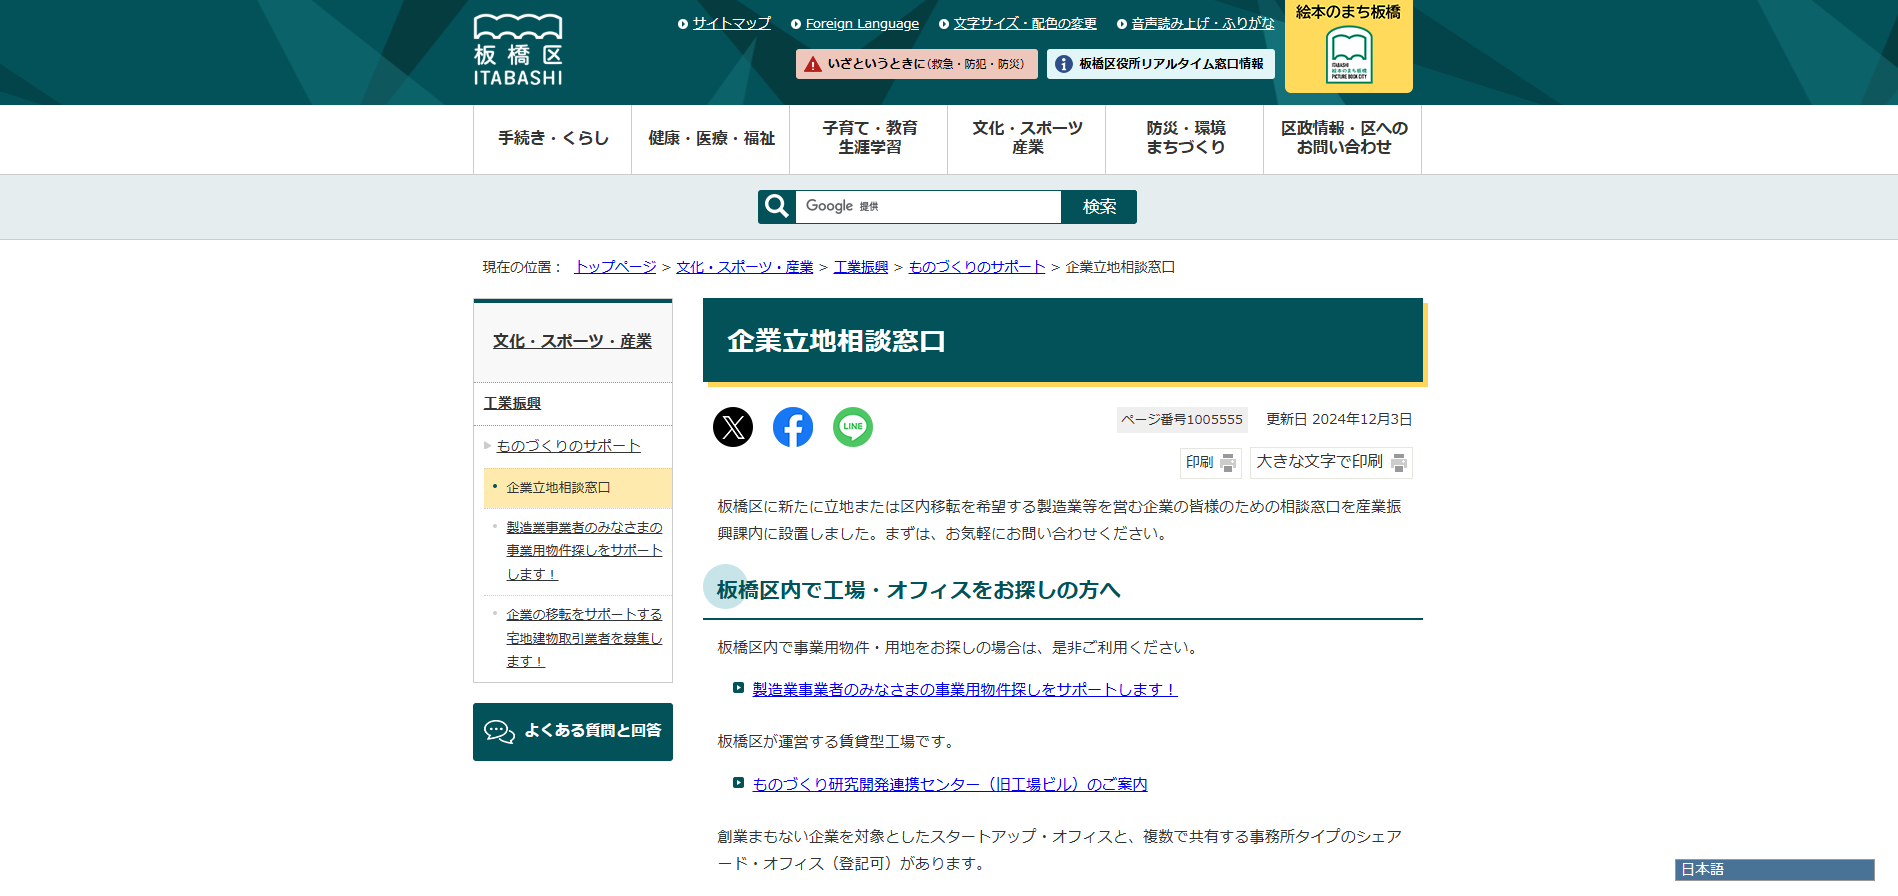Open 区政情報・区への お問い合わせ menu
This screenshot has height=896, width=1898.
(x=1343, y=139)
